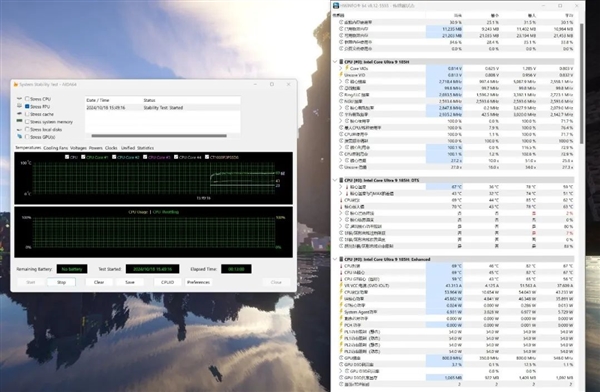600x392 pixels.
Task: Collapse the CPU DTS sensor section
Action: click(335, 180)
